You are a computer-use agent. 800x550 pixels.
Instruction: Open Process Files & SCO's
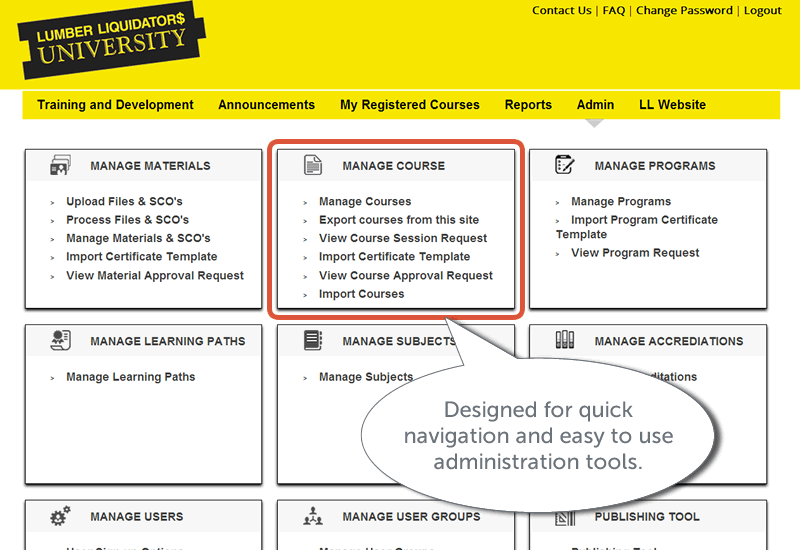tap(127, 219)
